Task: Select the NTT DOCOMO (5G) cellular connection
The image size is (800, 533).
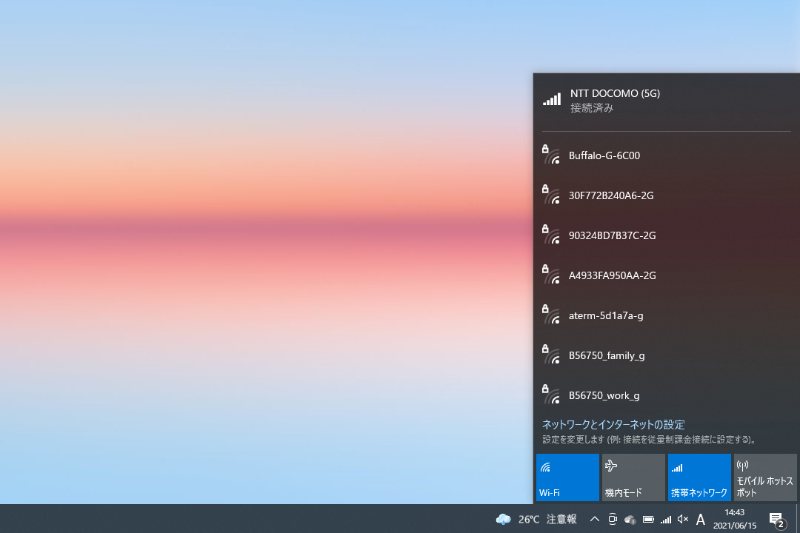Action: [x=666, y=100]
